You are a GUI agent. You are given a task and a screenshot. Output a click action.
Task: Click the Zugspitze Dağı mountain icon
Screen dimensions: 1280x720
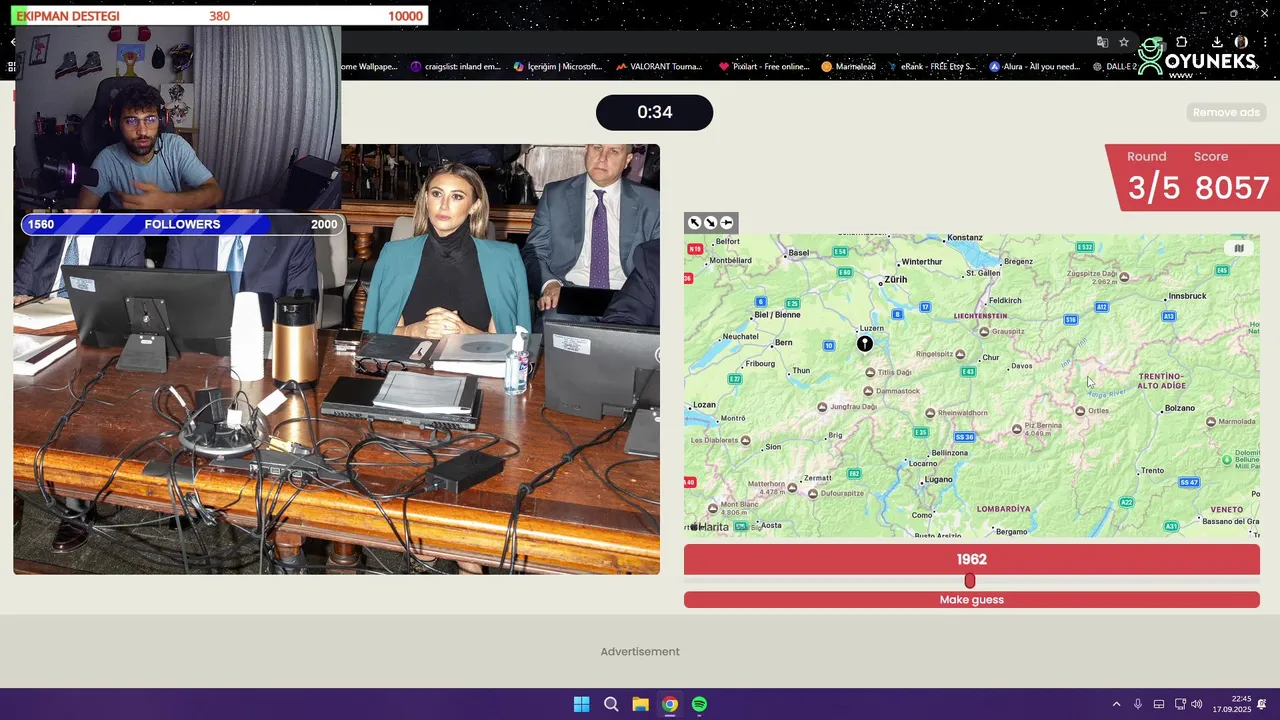pyautogui.click(x=1124, y=277)
